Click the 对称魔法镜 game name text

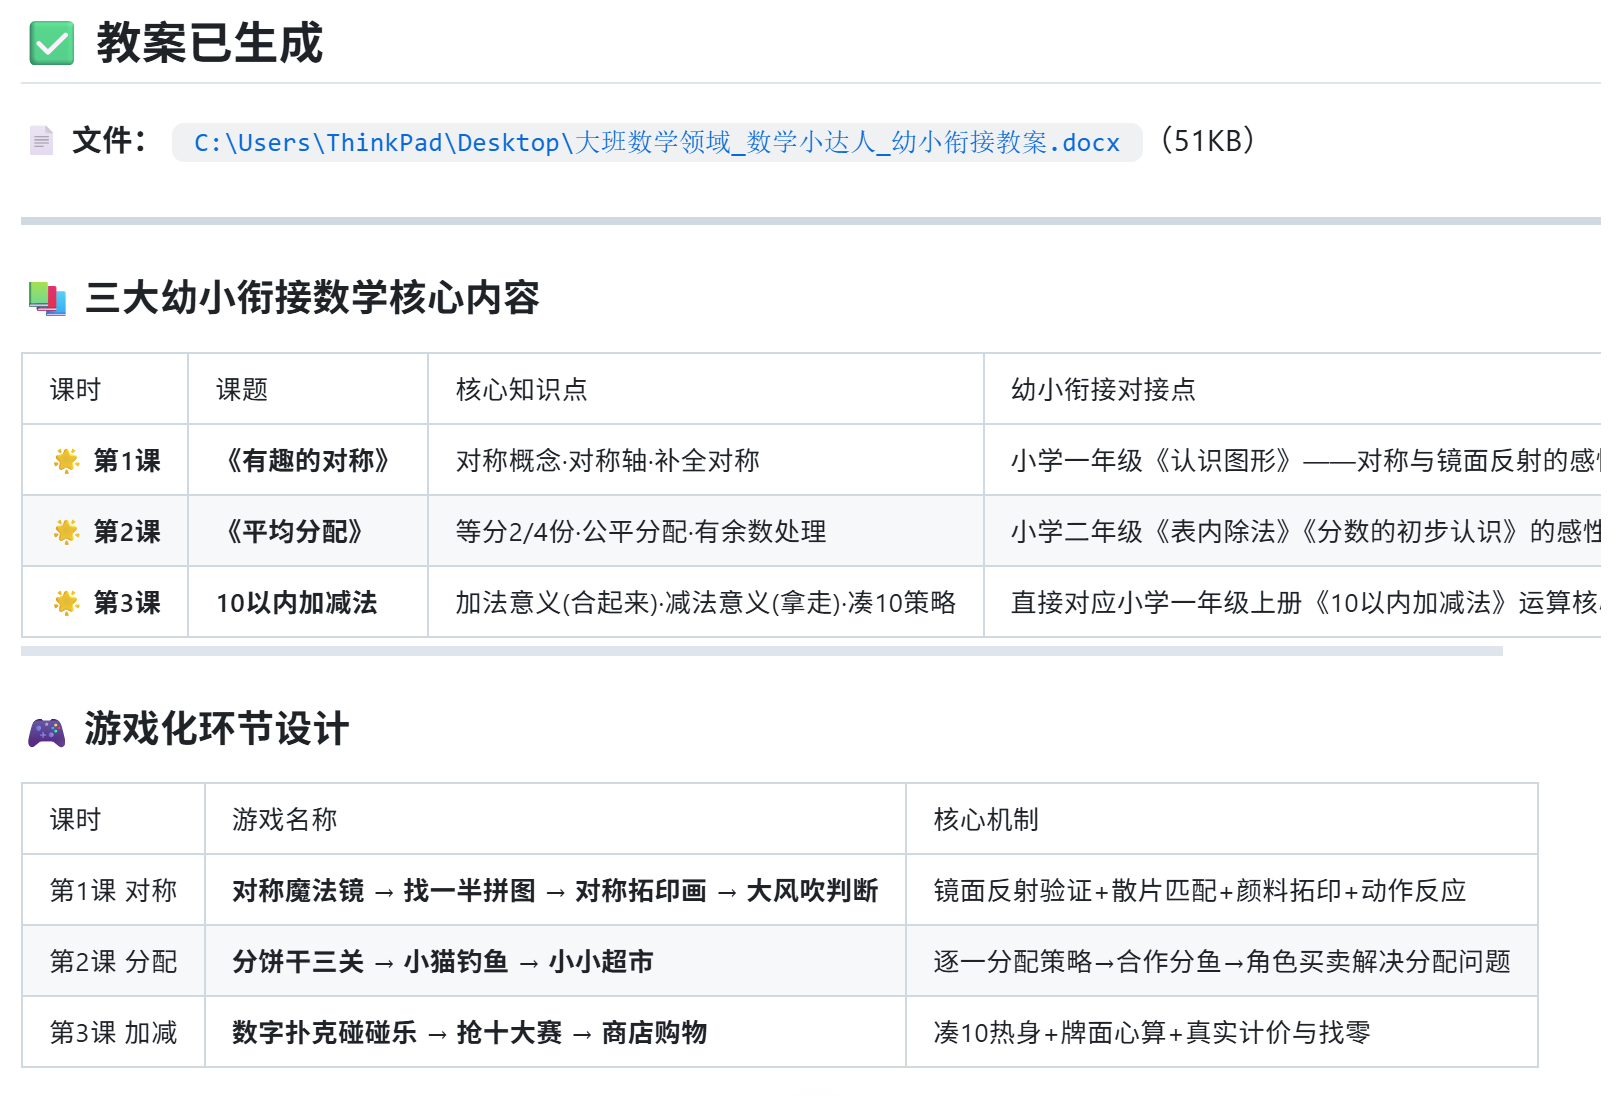point(298,891)
